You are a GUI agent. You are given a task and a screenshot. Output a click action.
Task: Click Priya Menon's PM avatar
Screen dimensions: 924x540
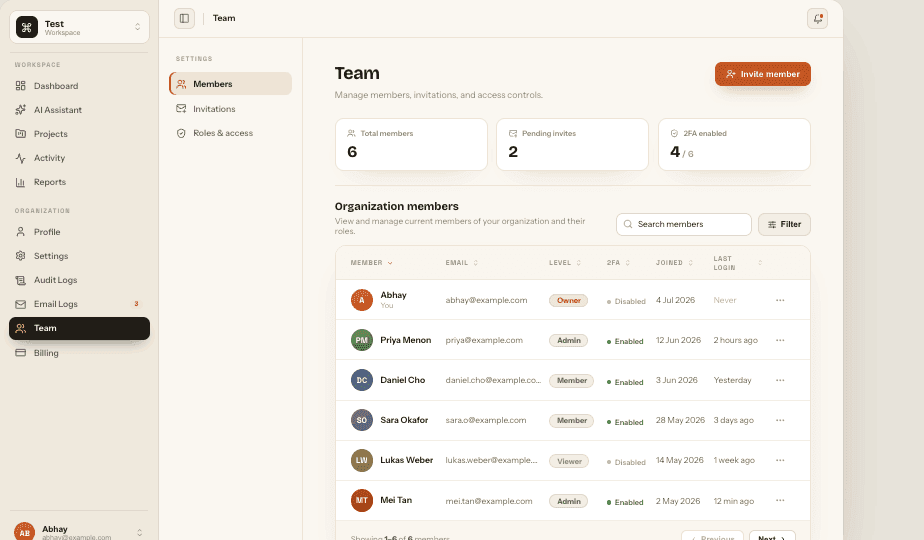(362, 340)
